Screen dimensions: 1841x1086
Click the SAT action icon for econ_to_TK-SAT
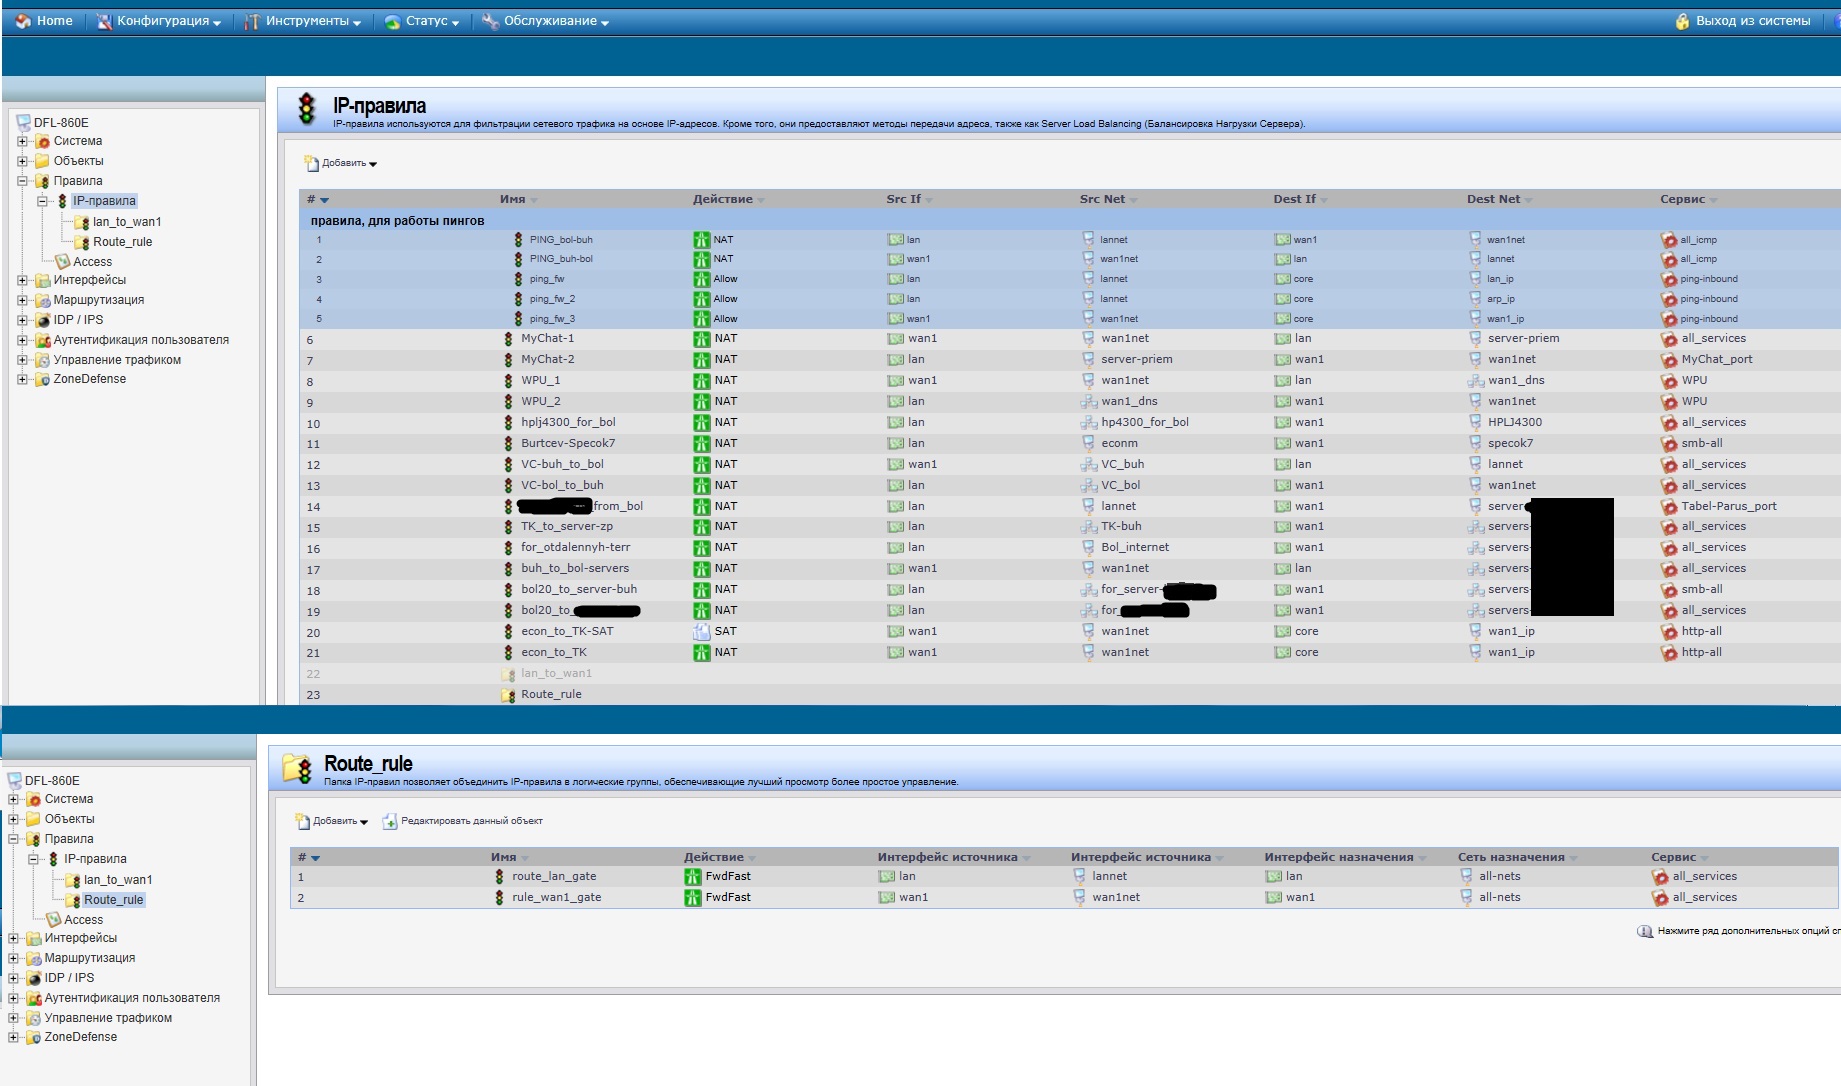tap(702, 632)
